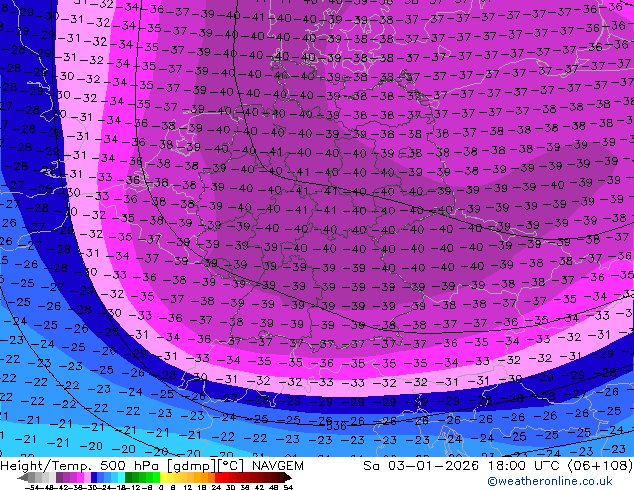Open the weatheronline.co.uk copyright link
The width and height of the screenshot is (634, 490).
pos(549,481)
